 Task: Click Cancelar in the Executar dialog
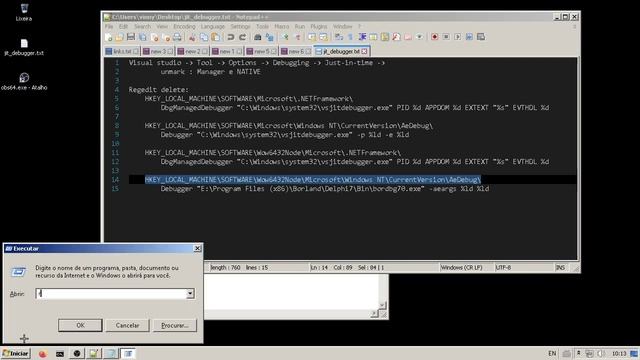[127, 325]
